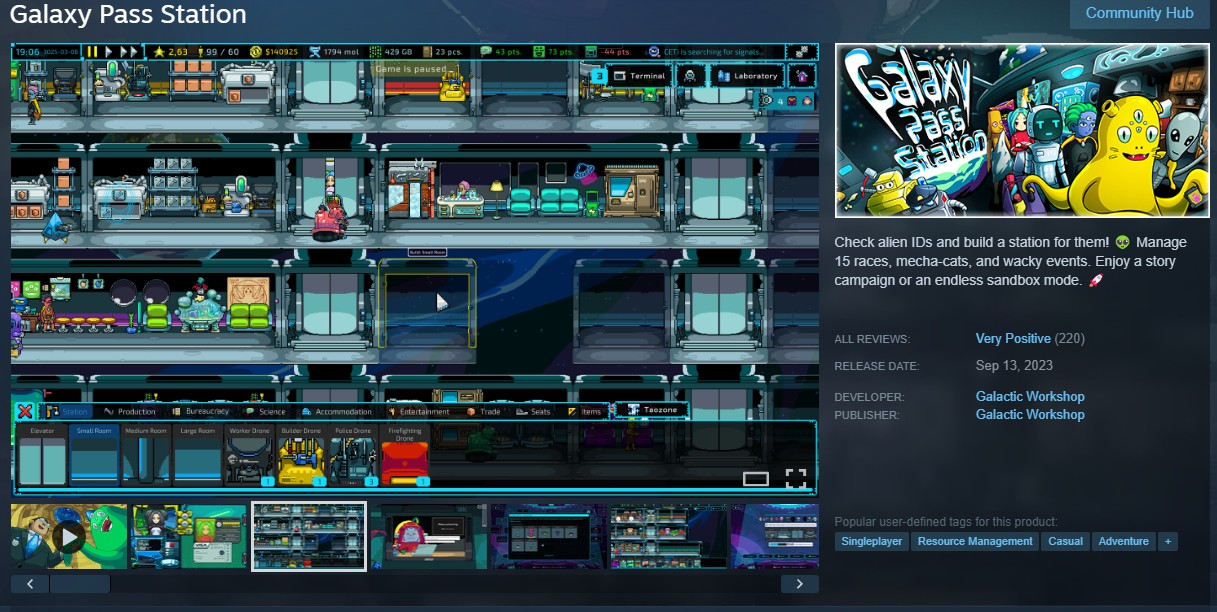Open the dark menu grid thumbnail
The width and height of the screenshot is (1217, 612).
(x=549, y=537)
